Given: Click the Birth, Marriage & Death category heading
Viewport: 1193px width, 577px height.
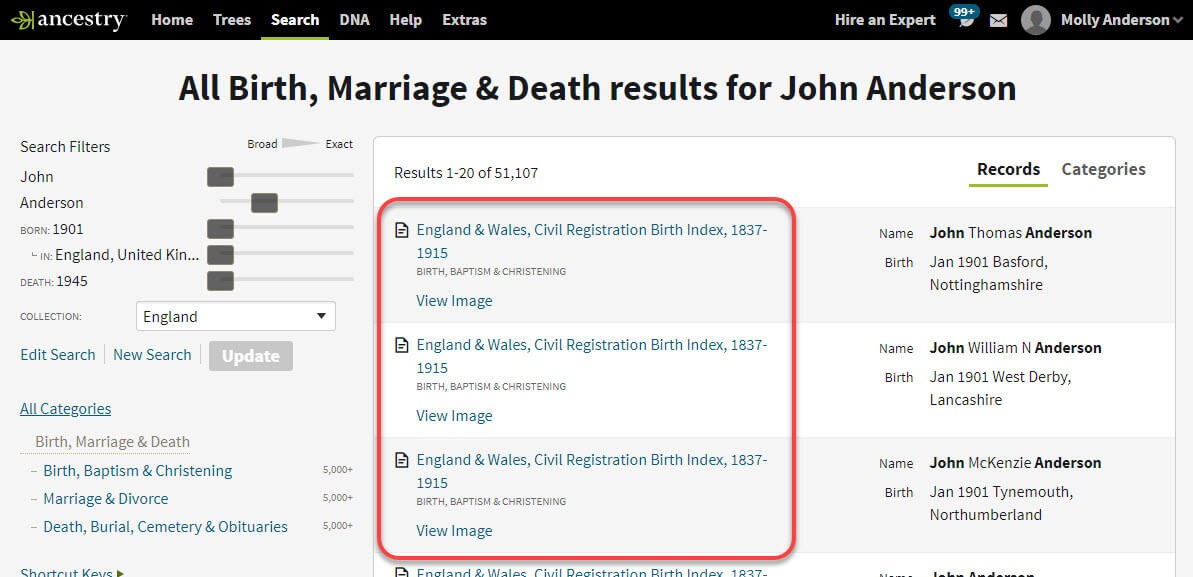Looking at the screenshot, I should (x=113, y=442).
